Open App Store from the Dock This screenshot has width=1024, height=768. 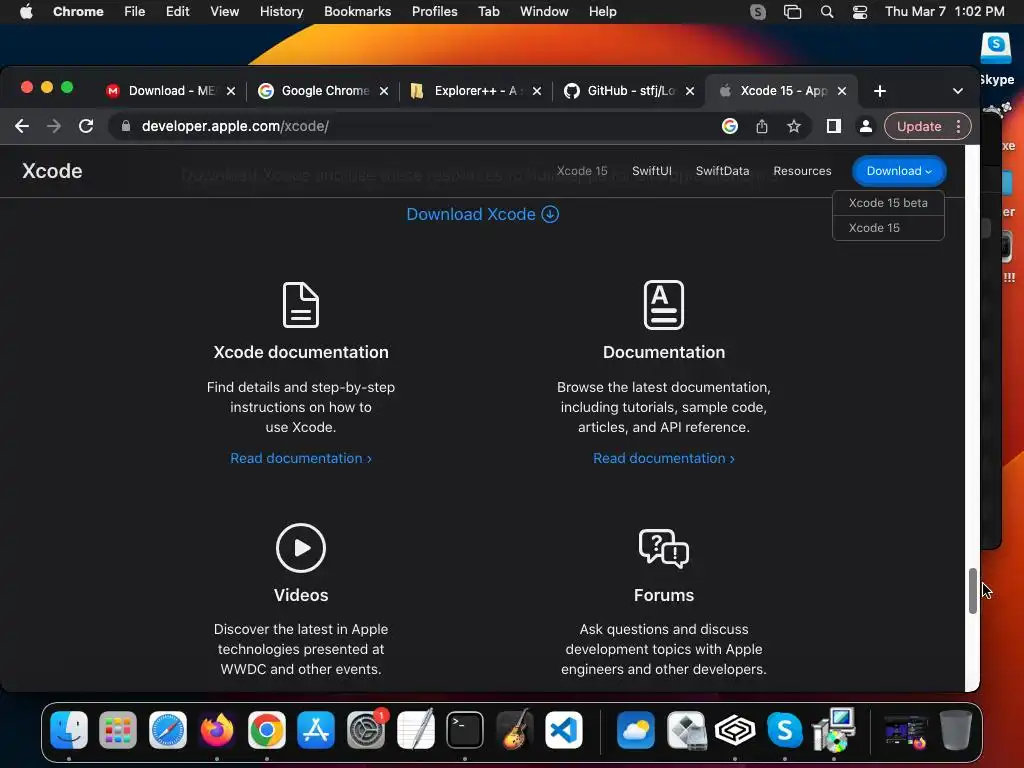[x=316, y=729]
